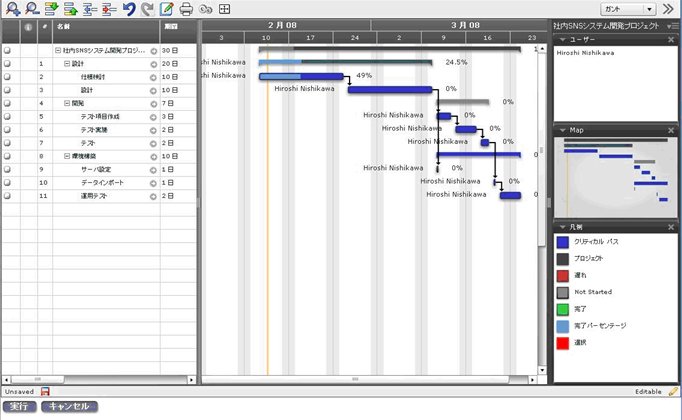Undo the last change with blue arrow
Image resolution: width=682 pixels, height=420 pixels.
128,9
